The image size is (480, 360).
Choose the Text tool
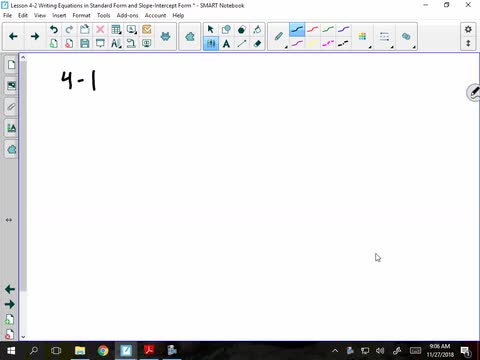tap(226, 43)
